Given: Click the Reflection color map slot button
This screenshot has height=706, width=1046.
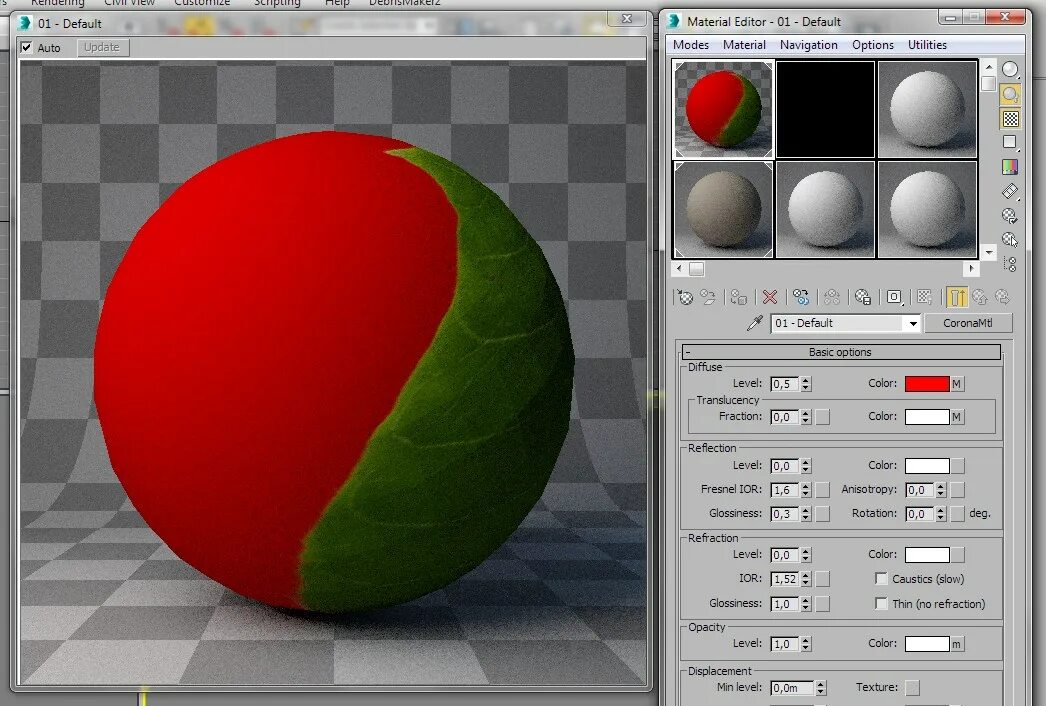Looking at the screenshot, I should (957, 466).
